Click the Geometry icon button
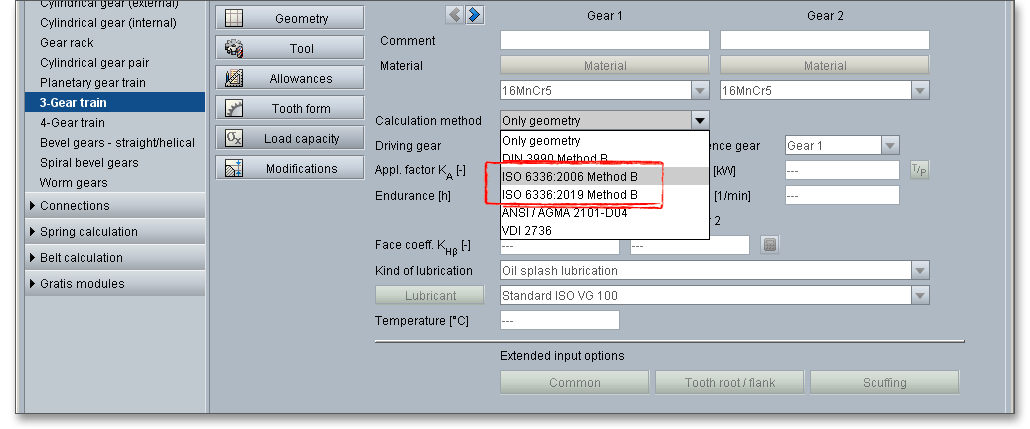 pos(235,19)
